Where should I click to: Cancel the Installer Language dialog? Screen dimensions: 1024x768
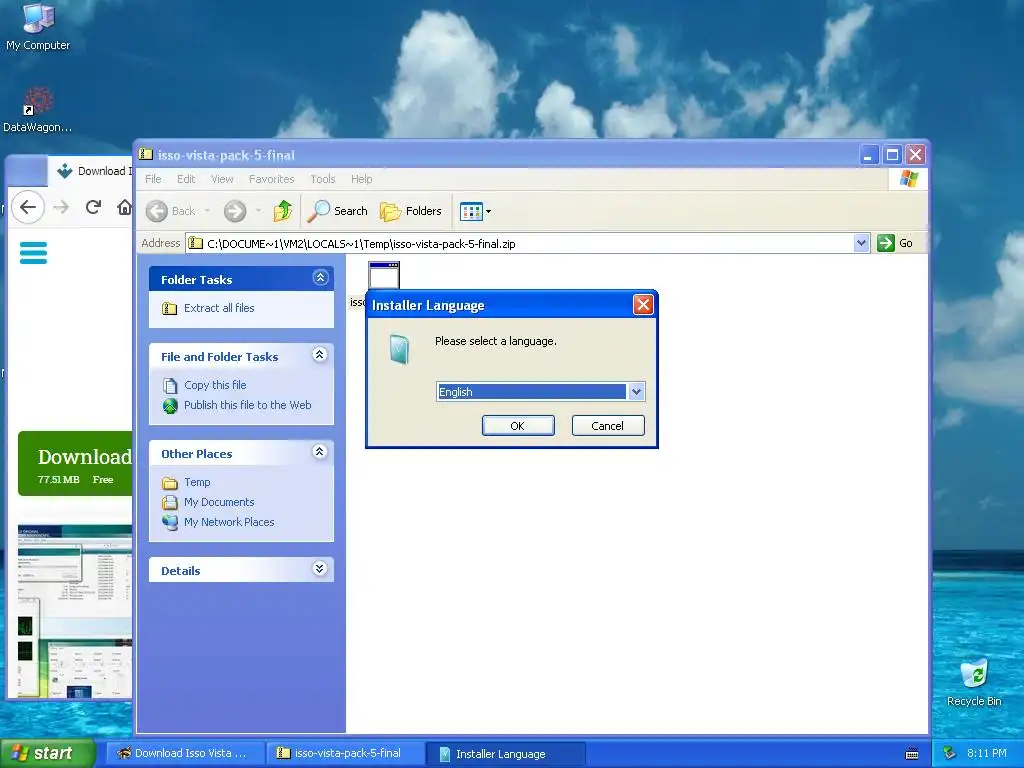click(x=607, y=426)
